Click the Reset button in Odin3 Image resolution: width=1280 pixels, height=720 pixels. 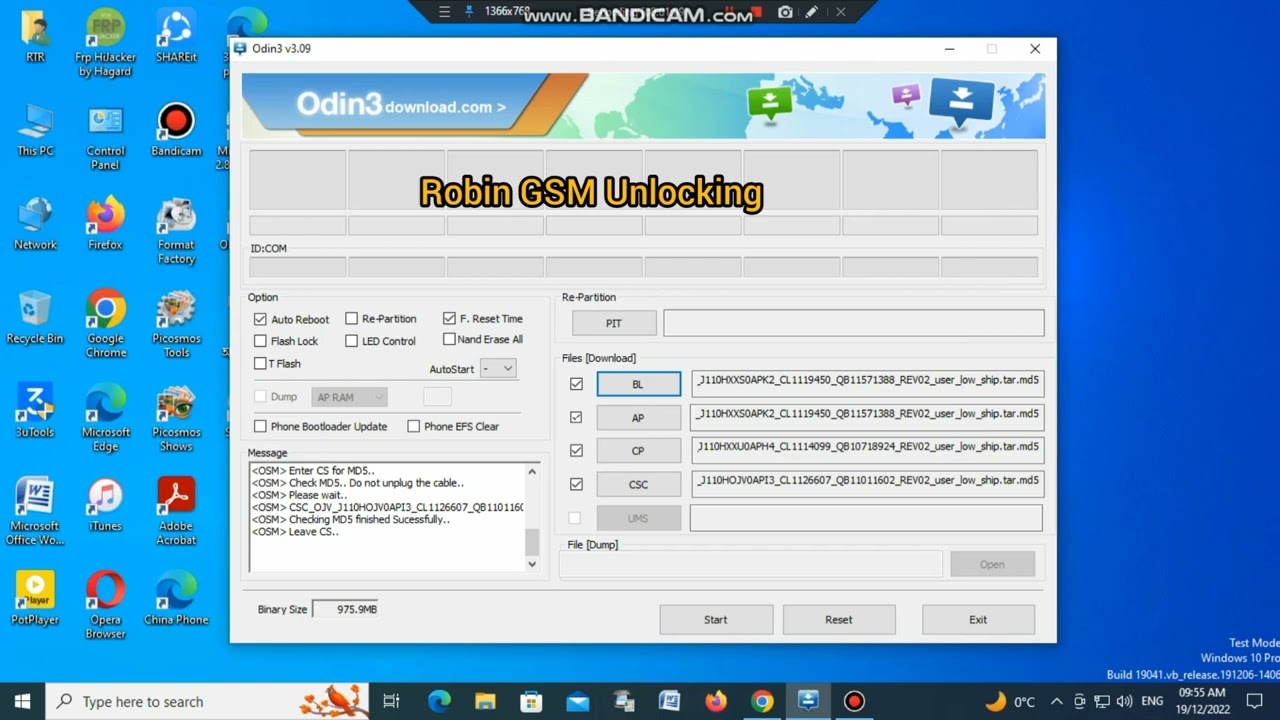839,619
